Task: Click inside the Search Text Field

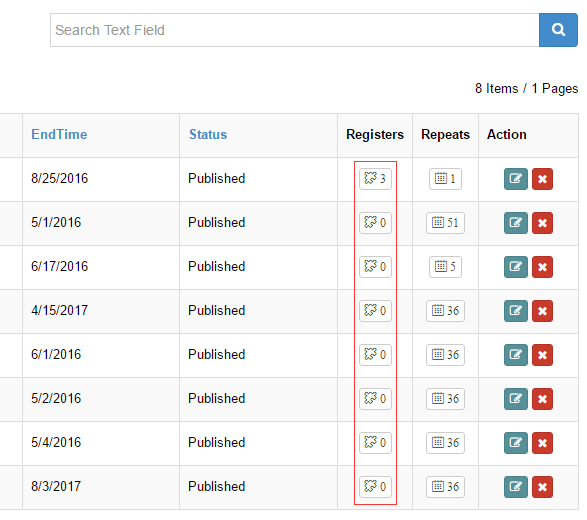Action: pos(295,30)
